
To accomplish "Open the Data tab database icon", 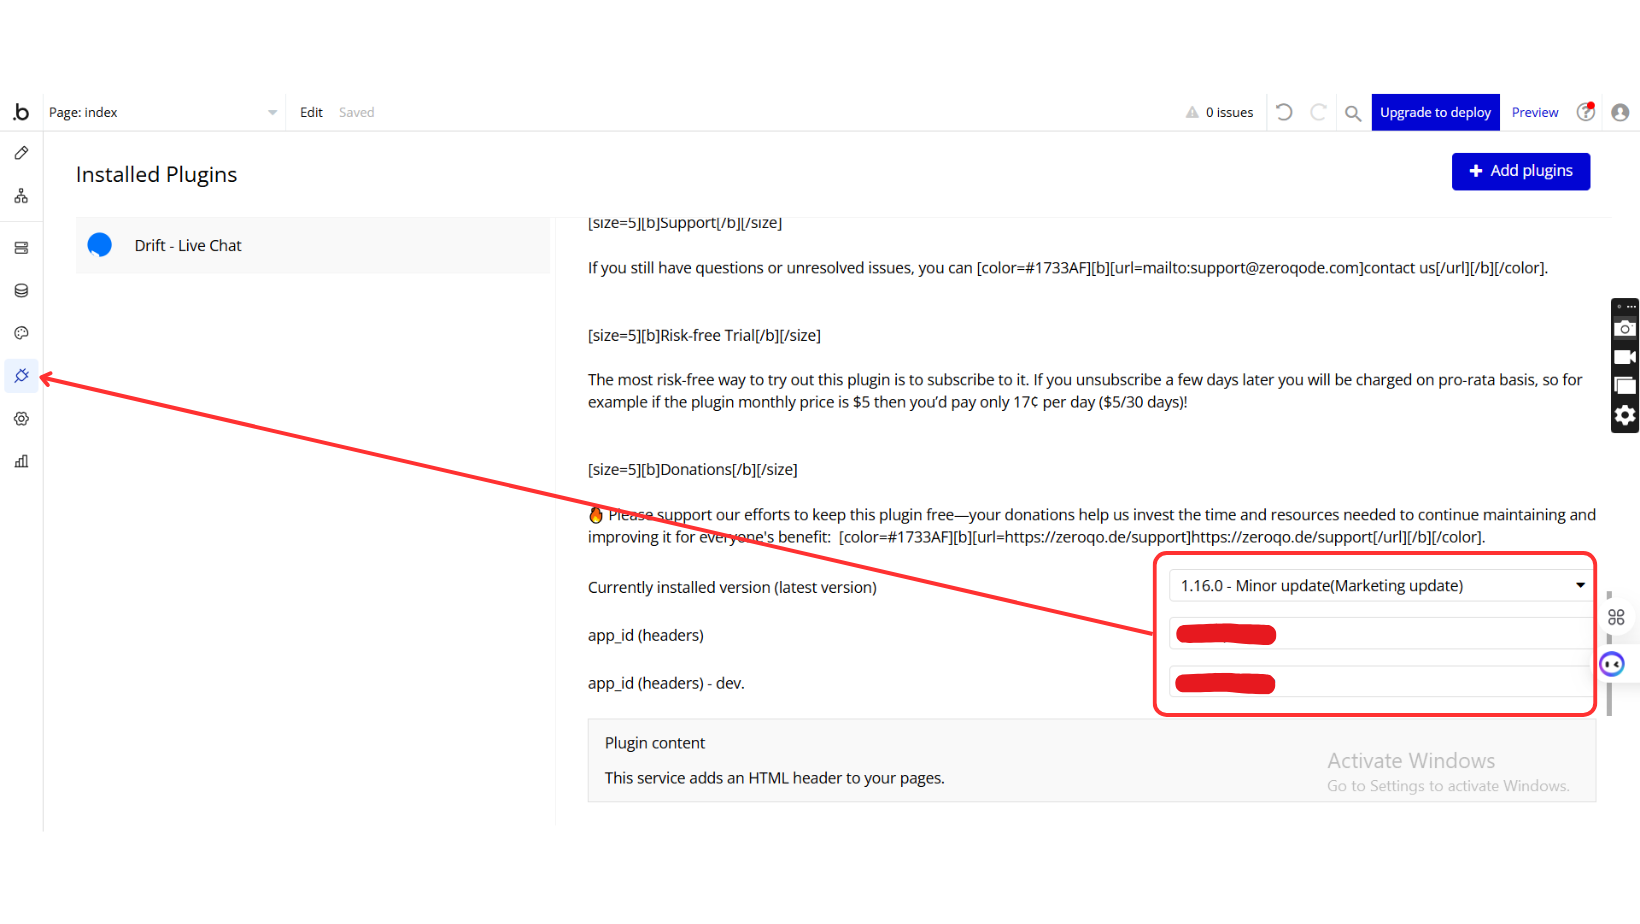I will pyautogui.click(x=21, y=291).
